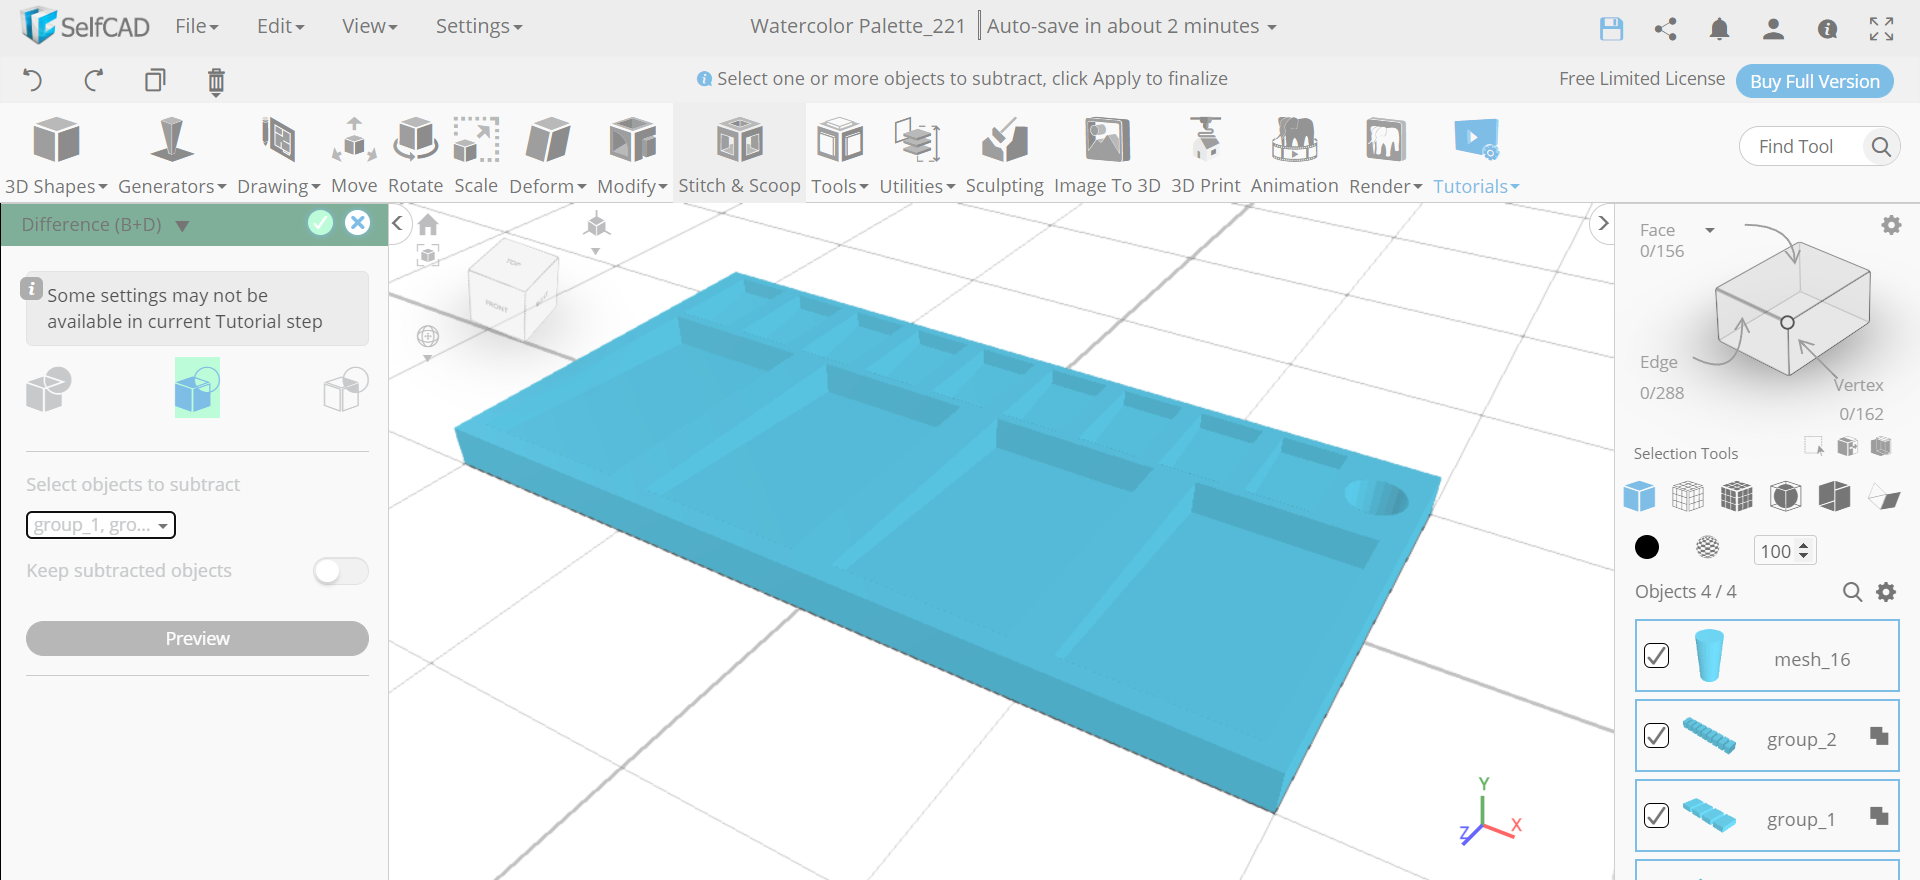
Task: Toggle fullscreen mode icon
Action: (x=1881, y=28)
